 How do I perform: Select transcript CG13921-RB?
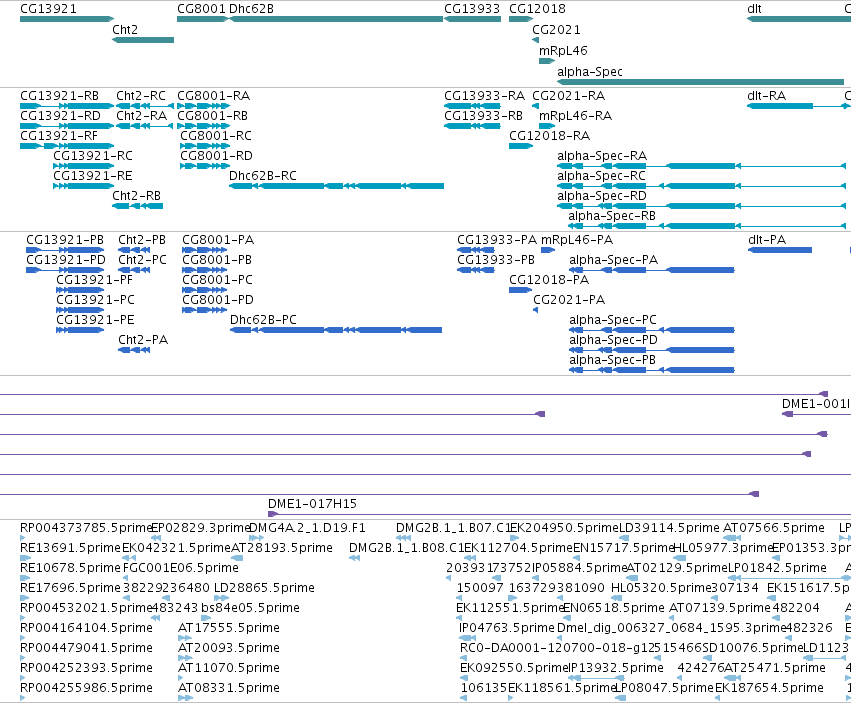[x=67, y=106]
